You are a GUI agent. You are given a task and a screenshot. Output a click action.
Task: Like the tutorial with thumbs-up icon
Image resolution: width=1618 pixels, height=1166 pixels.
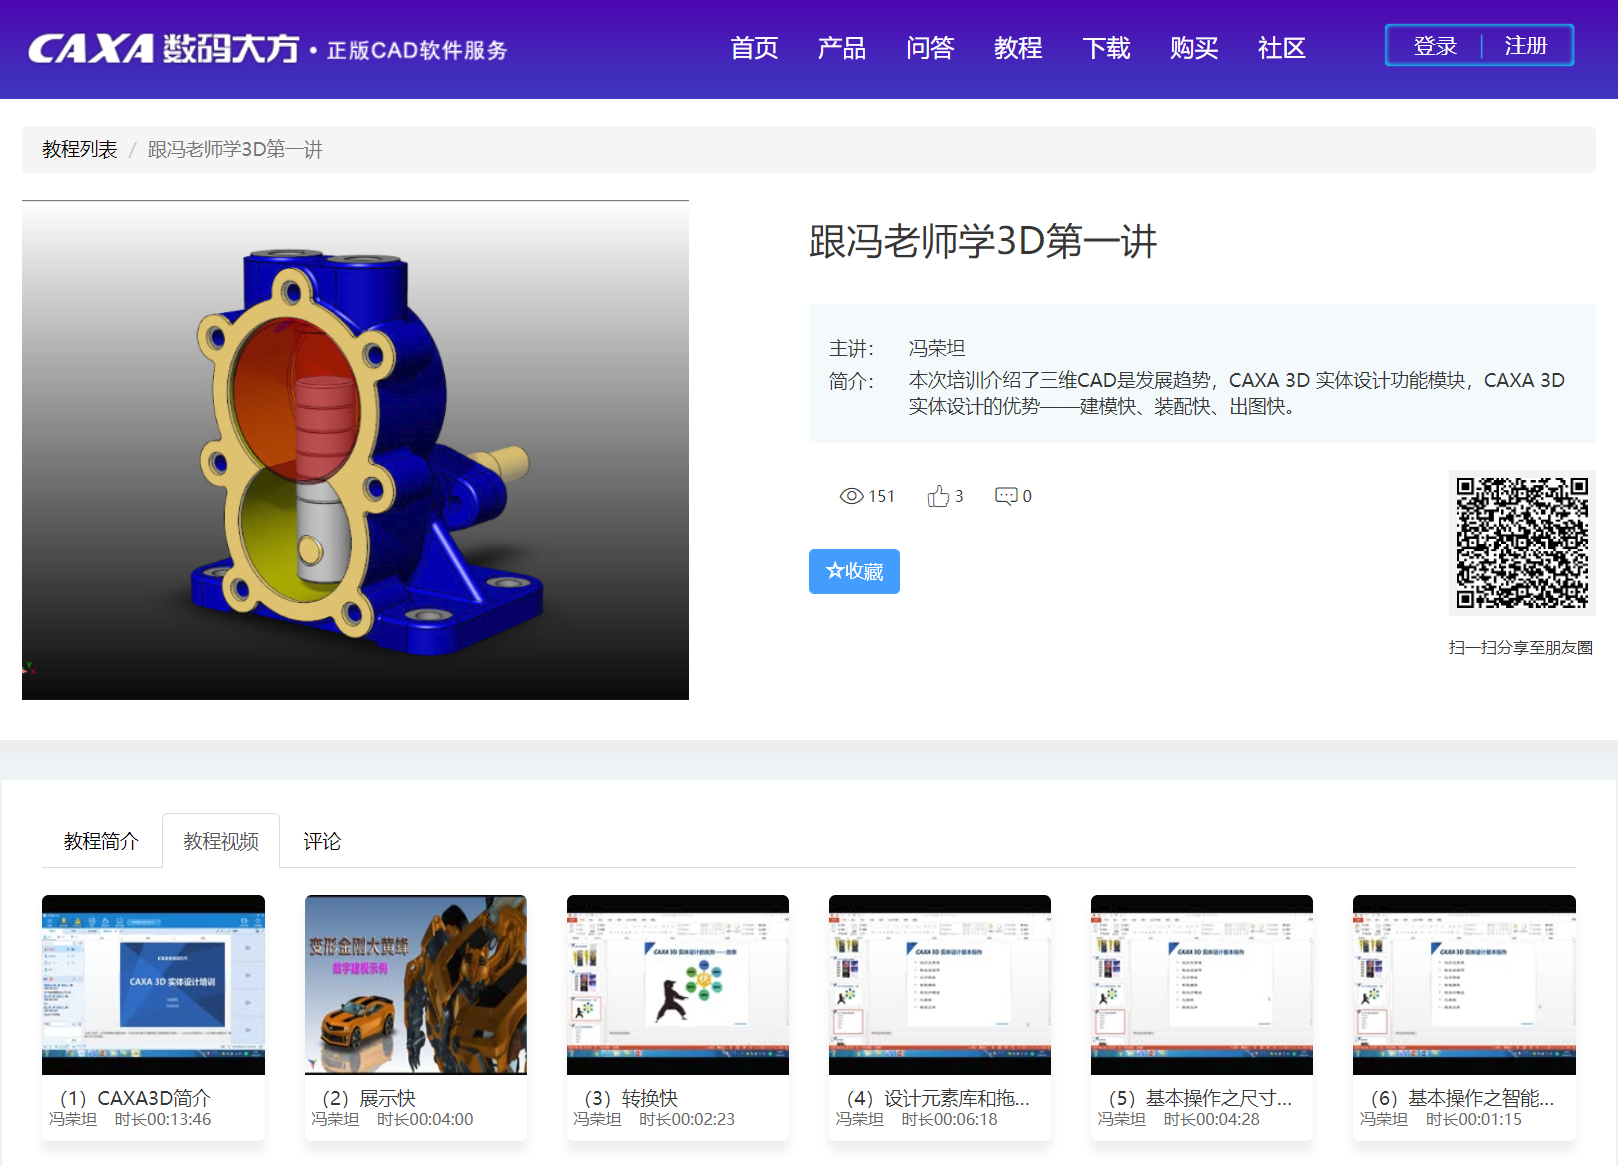click(x=938, y=496)
